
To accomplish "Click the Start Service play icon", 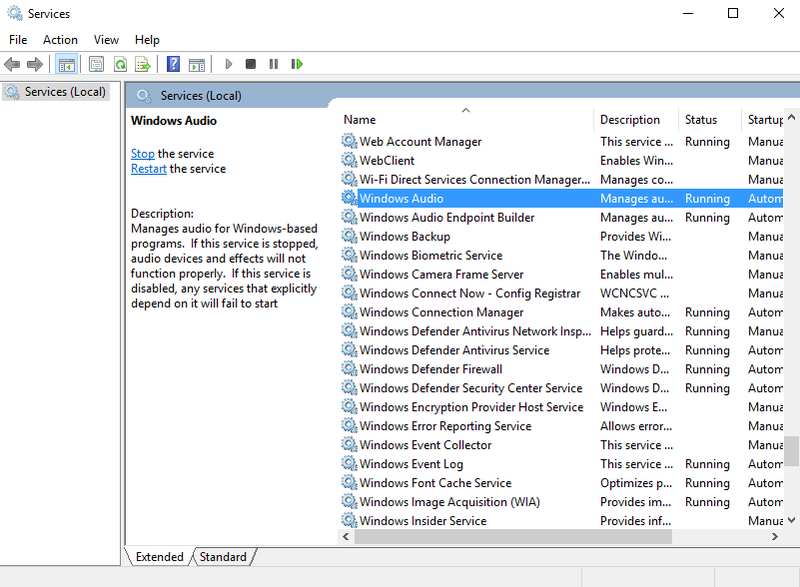I will pyautogui.click(x=229, y=64).
